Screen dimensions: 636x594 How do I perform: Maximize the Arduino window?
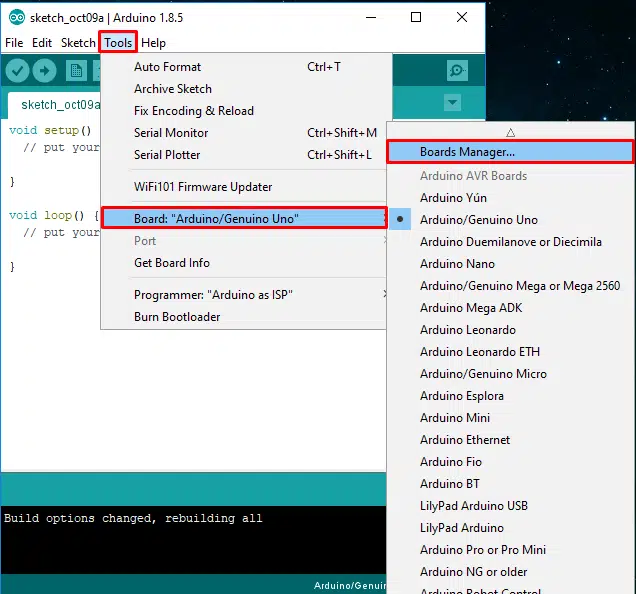416,17
